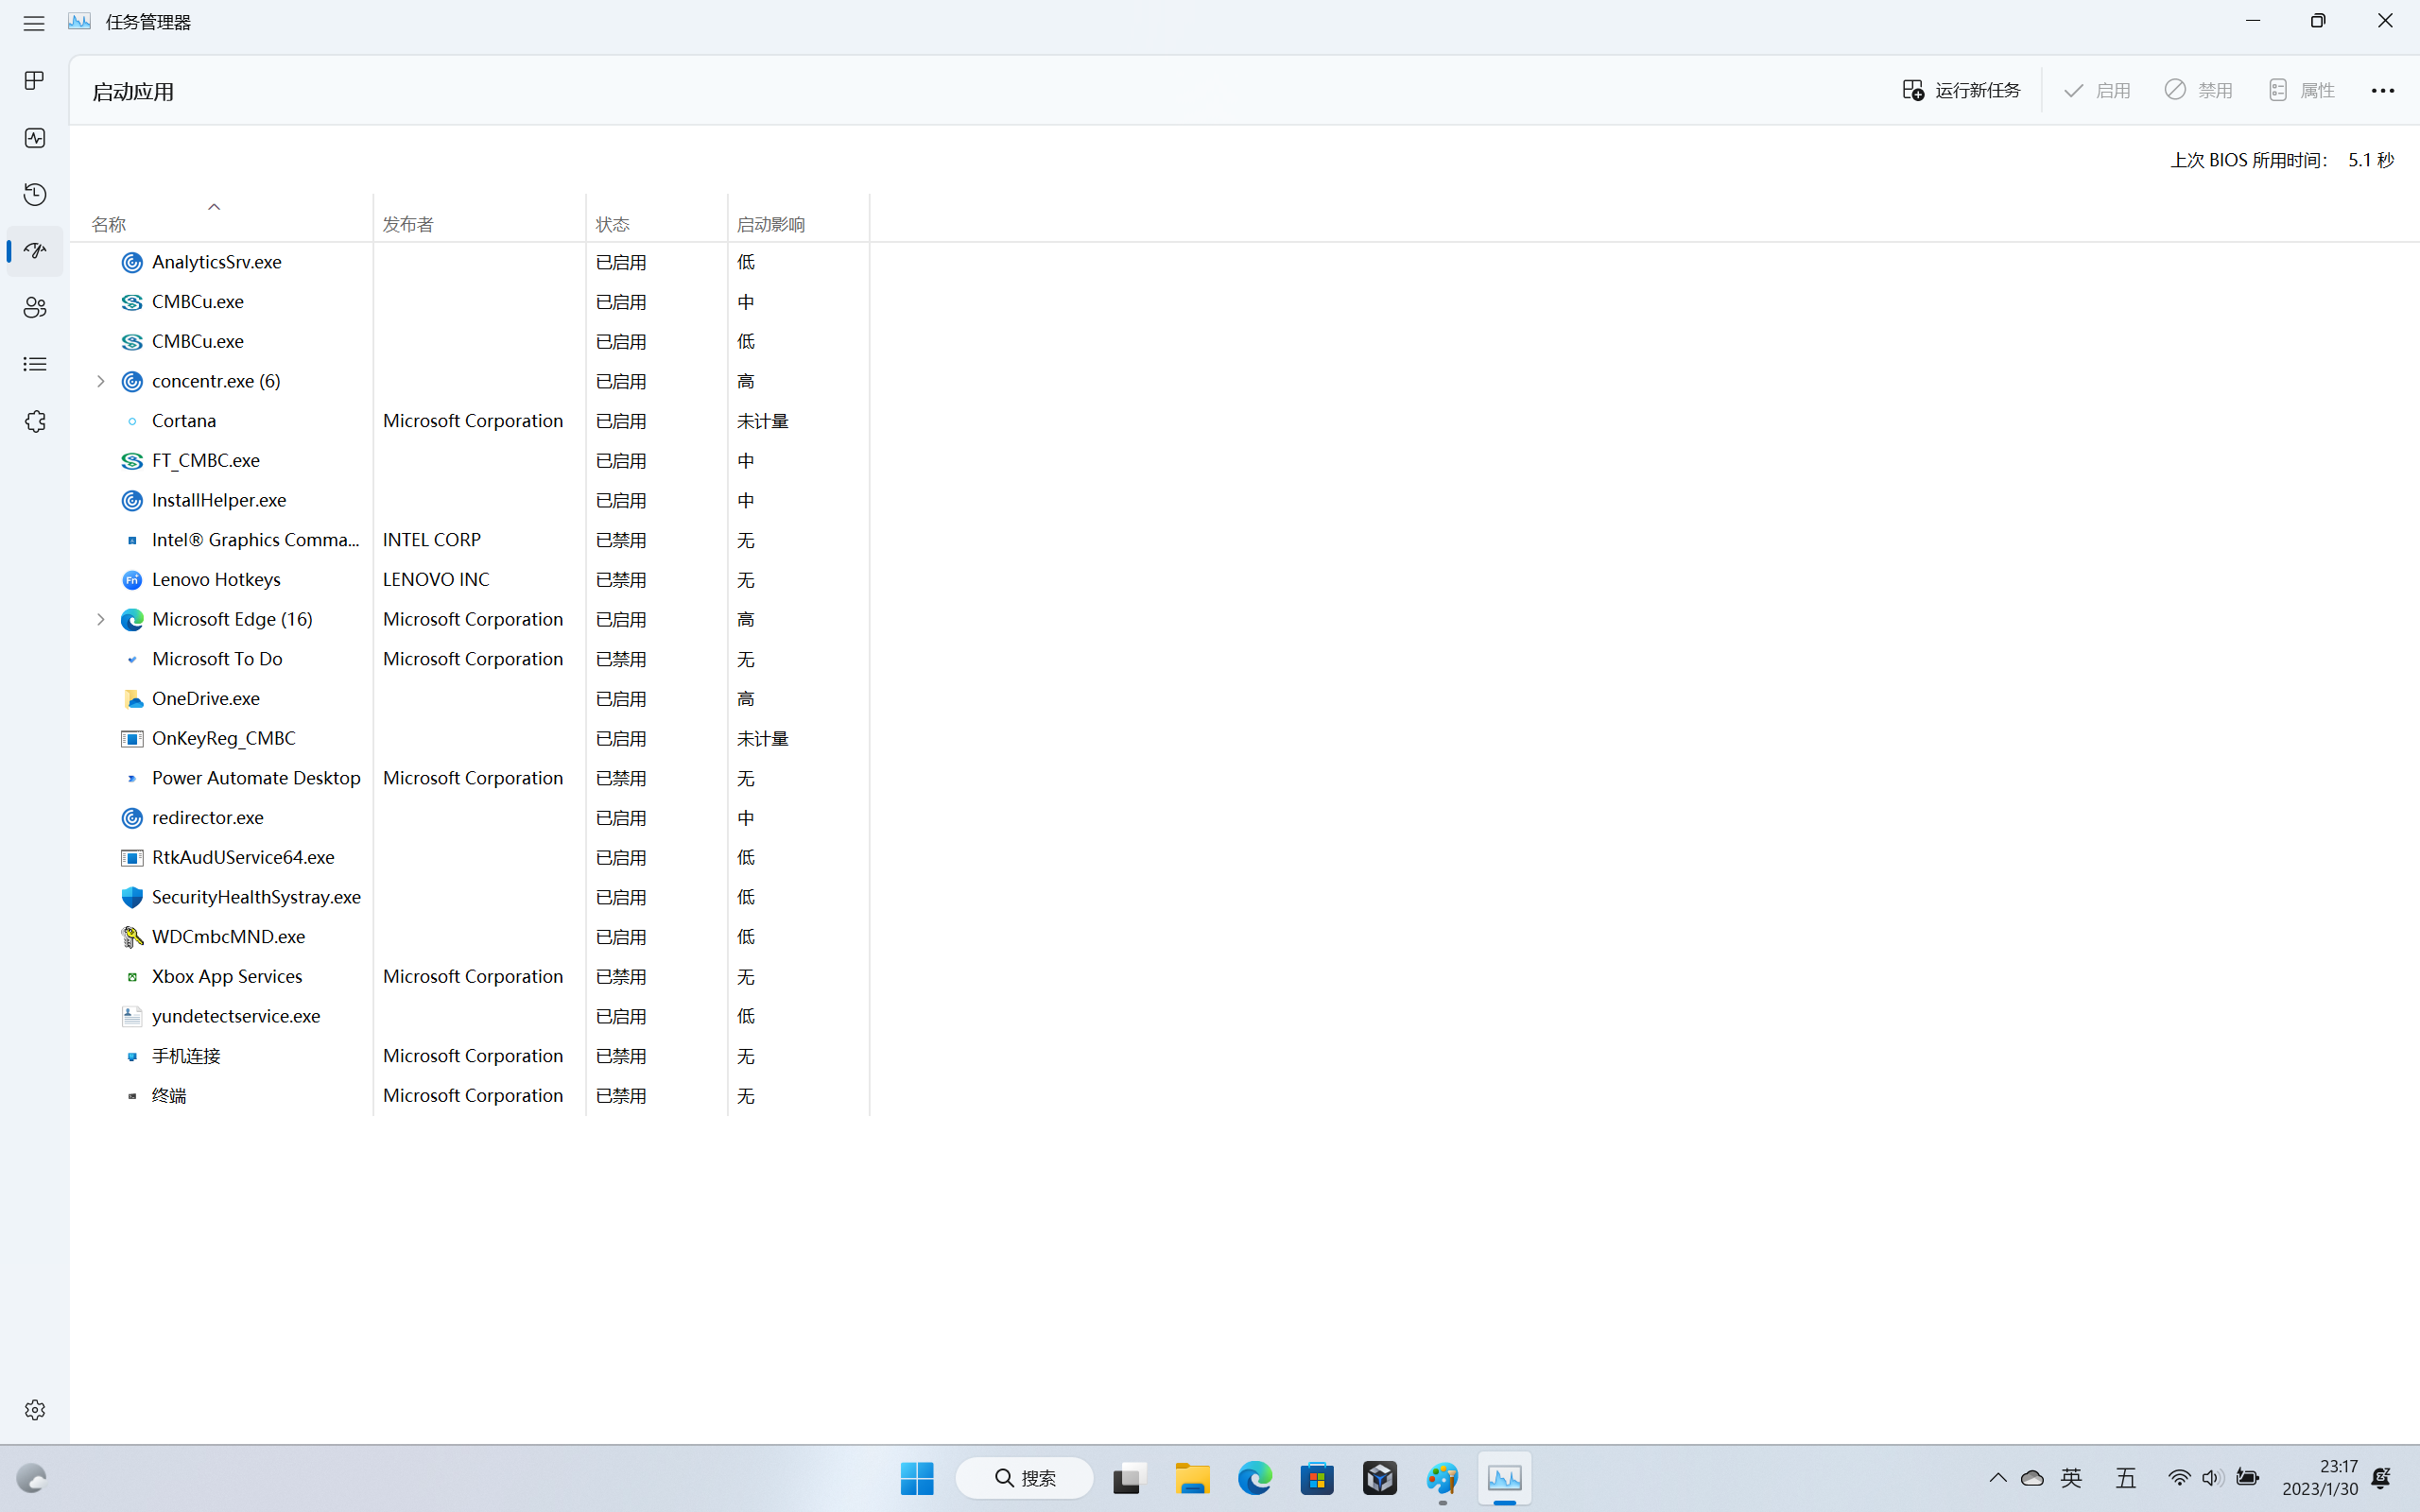This screenshot has height=1512, width=2420.
Task: Open the Windows Start menu
Action: coord(917,1478)
